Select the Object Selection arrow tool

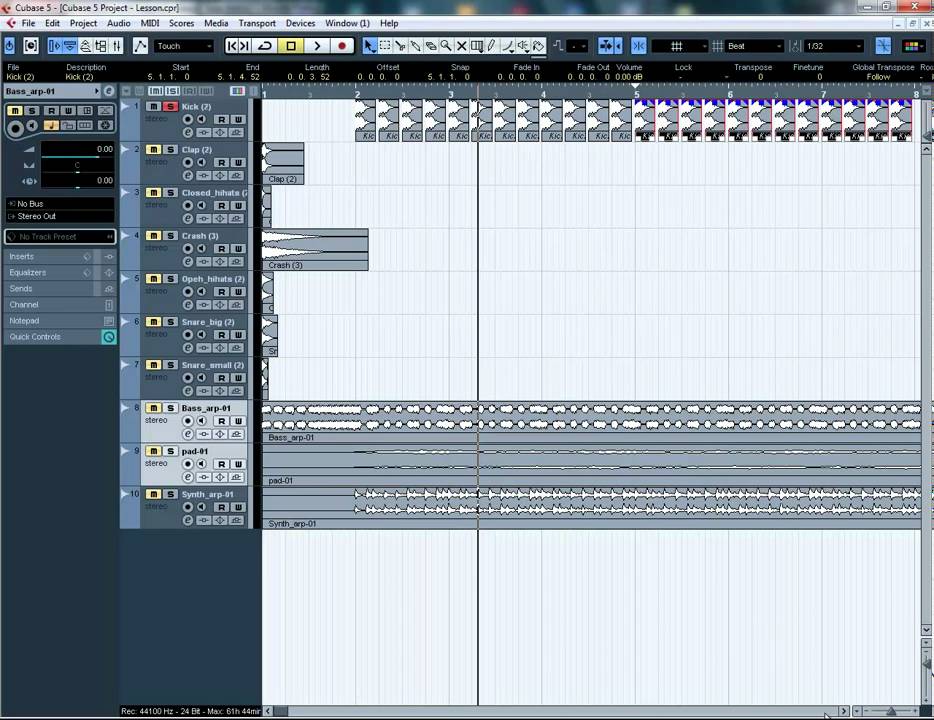click(369, 46)
